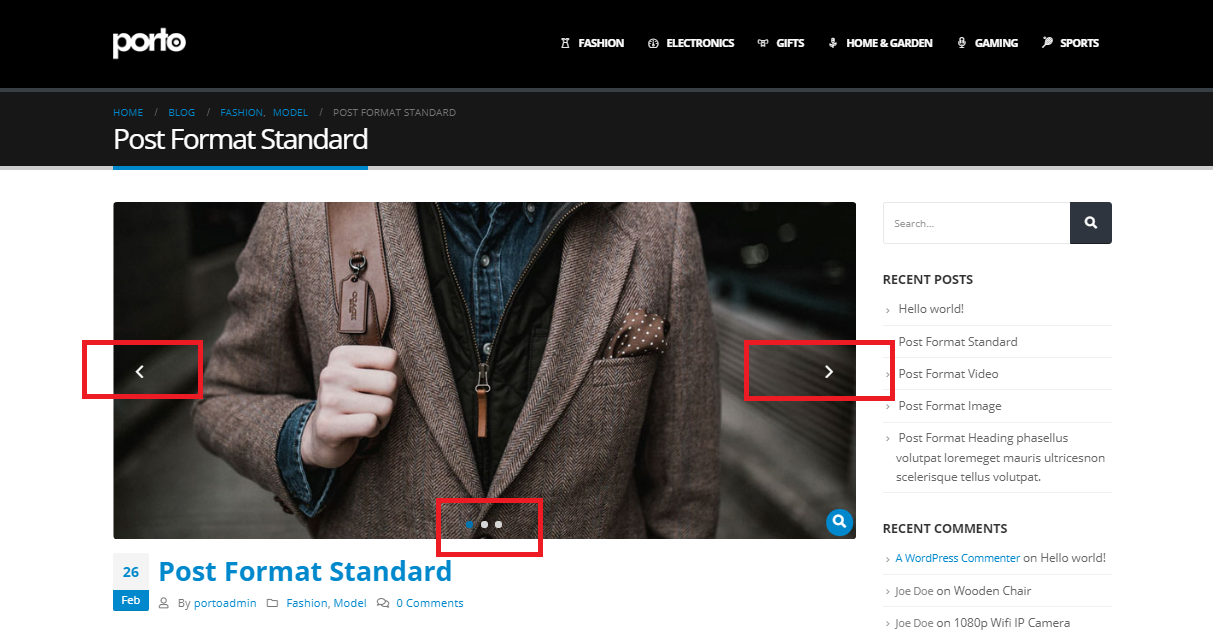This screenshot has height=633, width=1213.
Task: Click the search input field
Action: 976,223
